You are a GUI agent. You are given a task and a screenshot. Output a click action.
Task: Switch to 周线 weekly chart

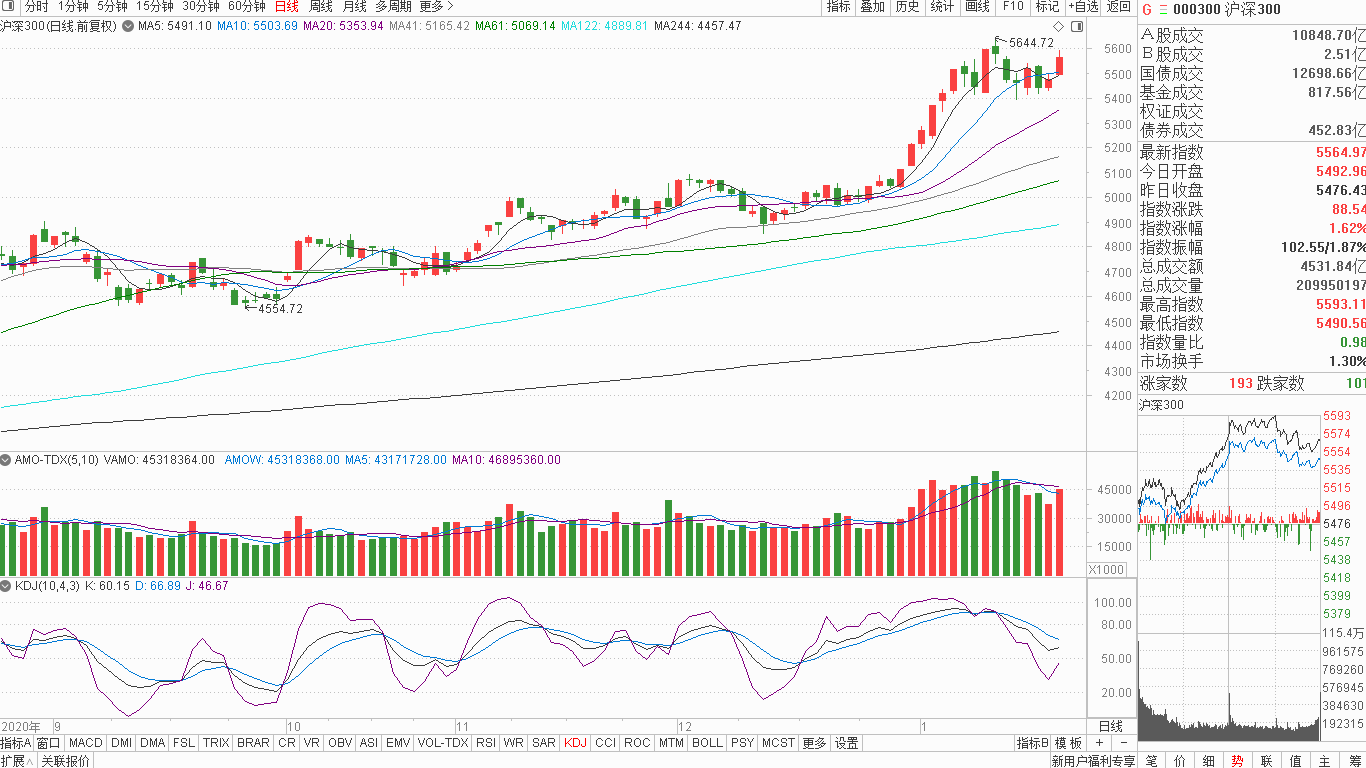coord(321,6)
